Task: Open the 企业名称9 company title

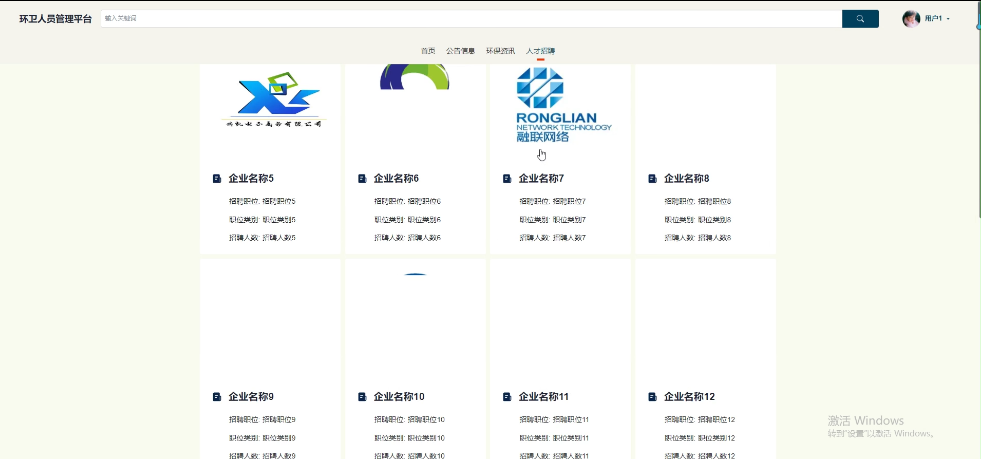Action: [x=251, y=397]
